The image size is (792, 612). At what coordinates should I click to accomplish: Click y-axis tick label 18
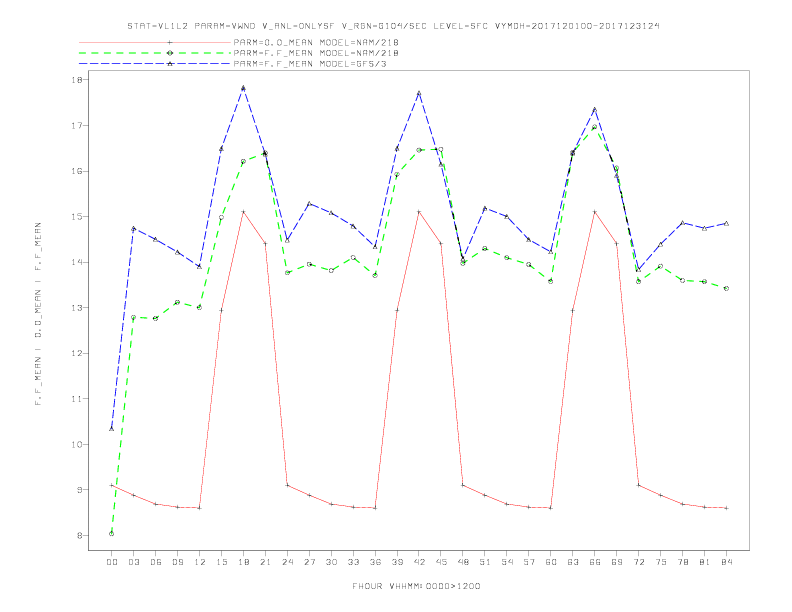tap(77, 80)
